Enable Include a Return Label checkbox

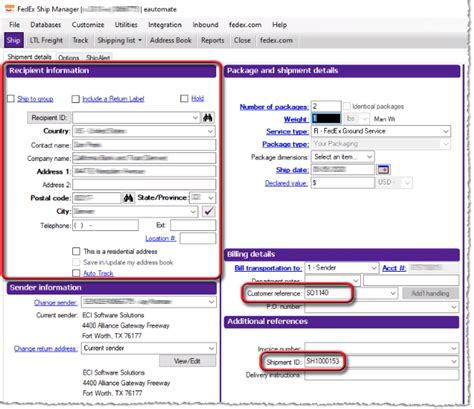[76, 99]
